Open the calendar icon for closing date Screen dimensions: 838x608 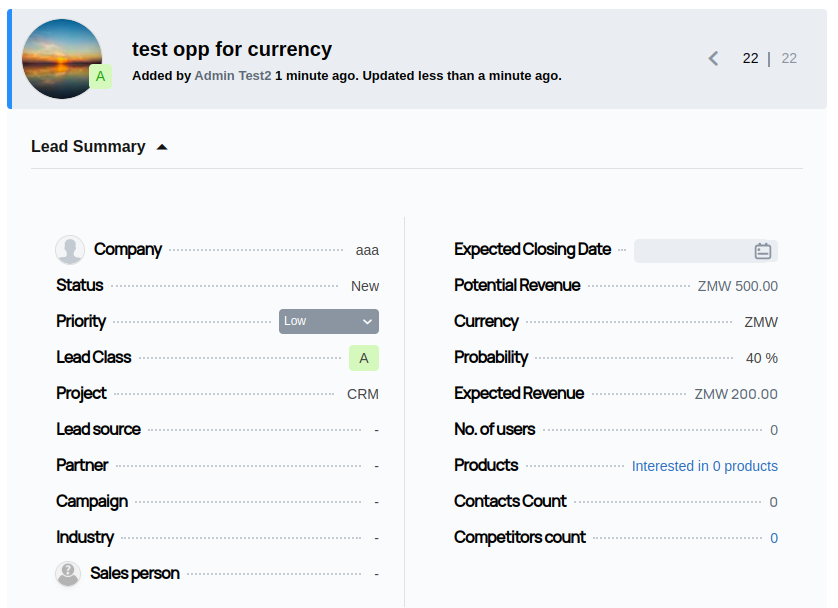click(763, 251)
